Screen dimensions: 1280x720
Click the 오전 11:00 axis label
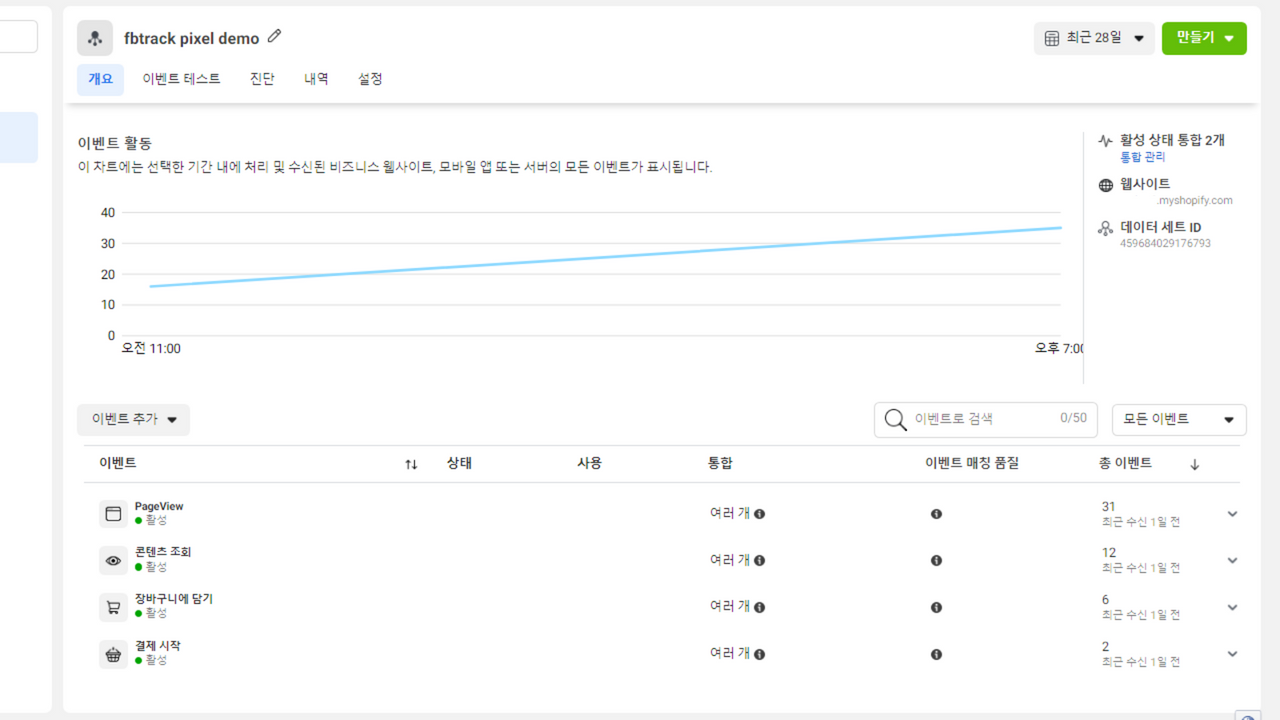coord(151,349)
